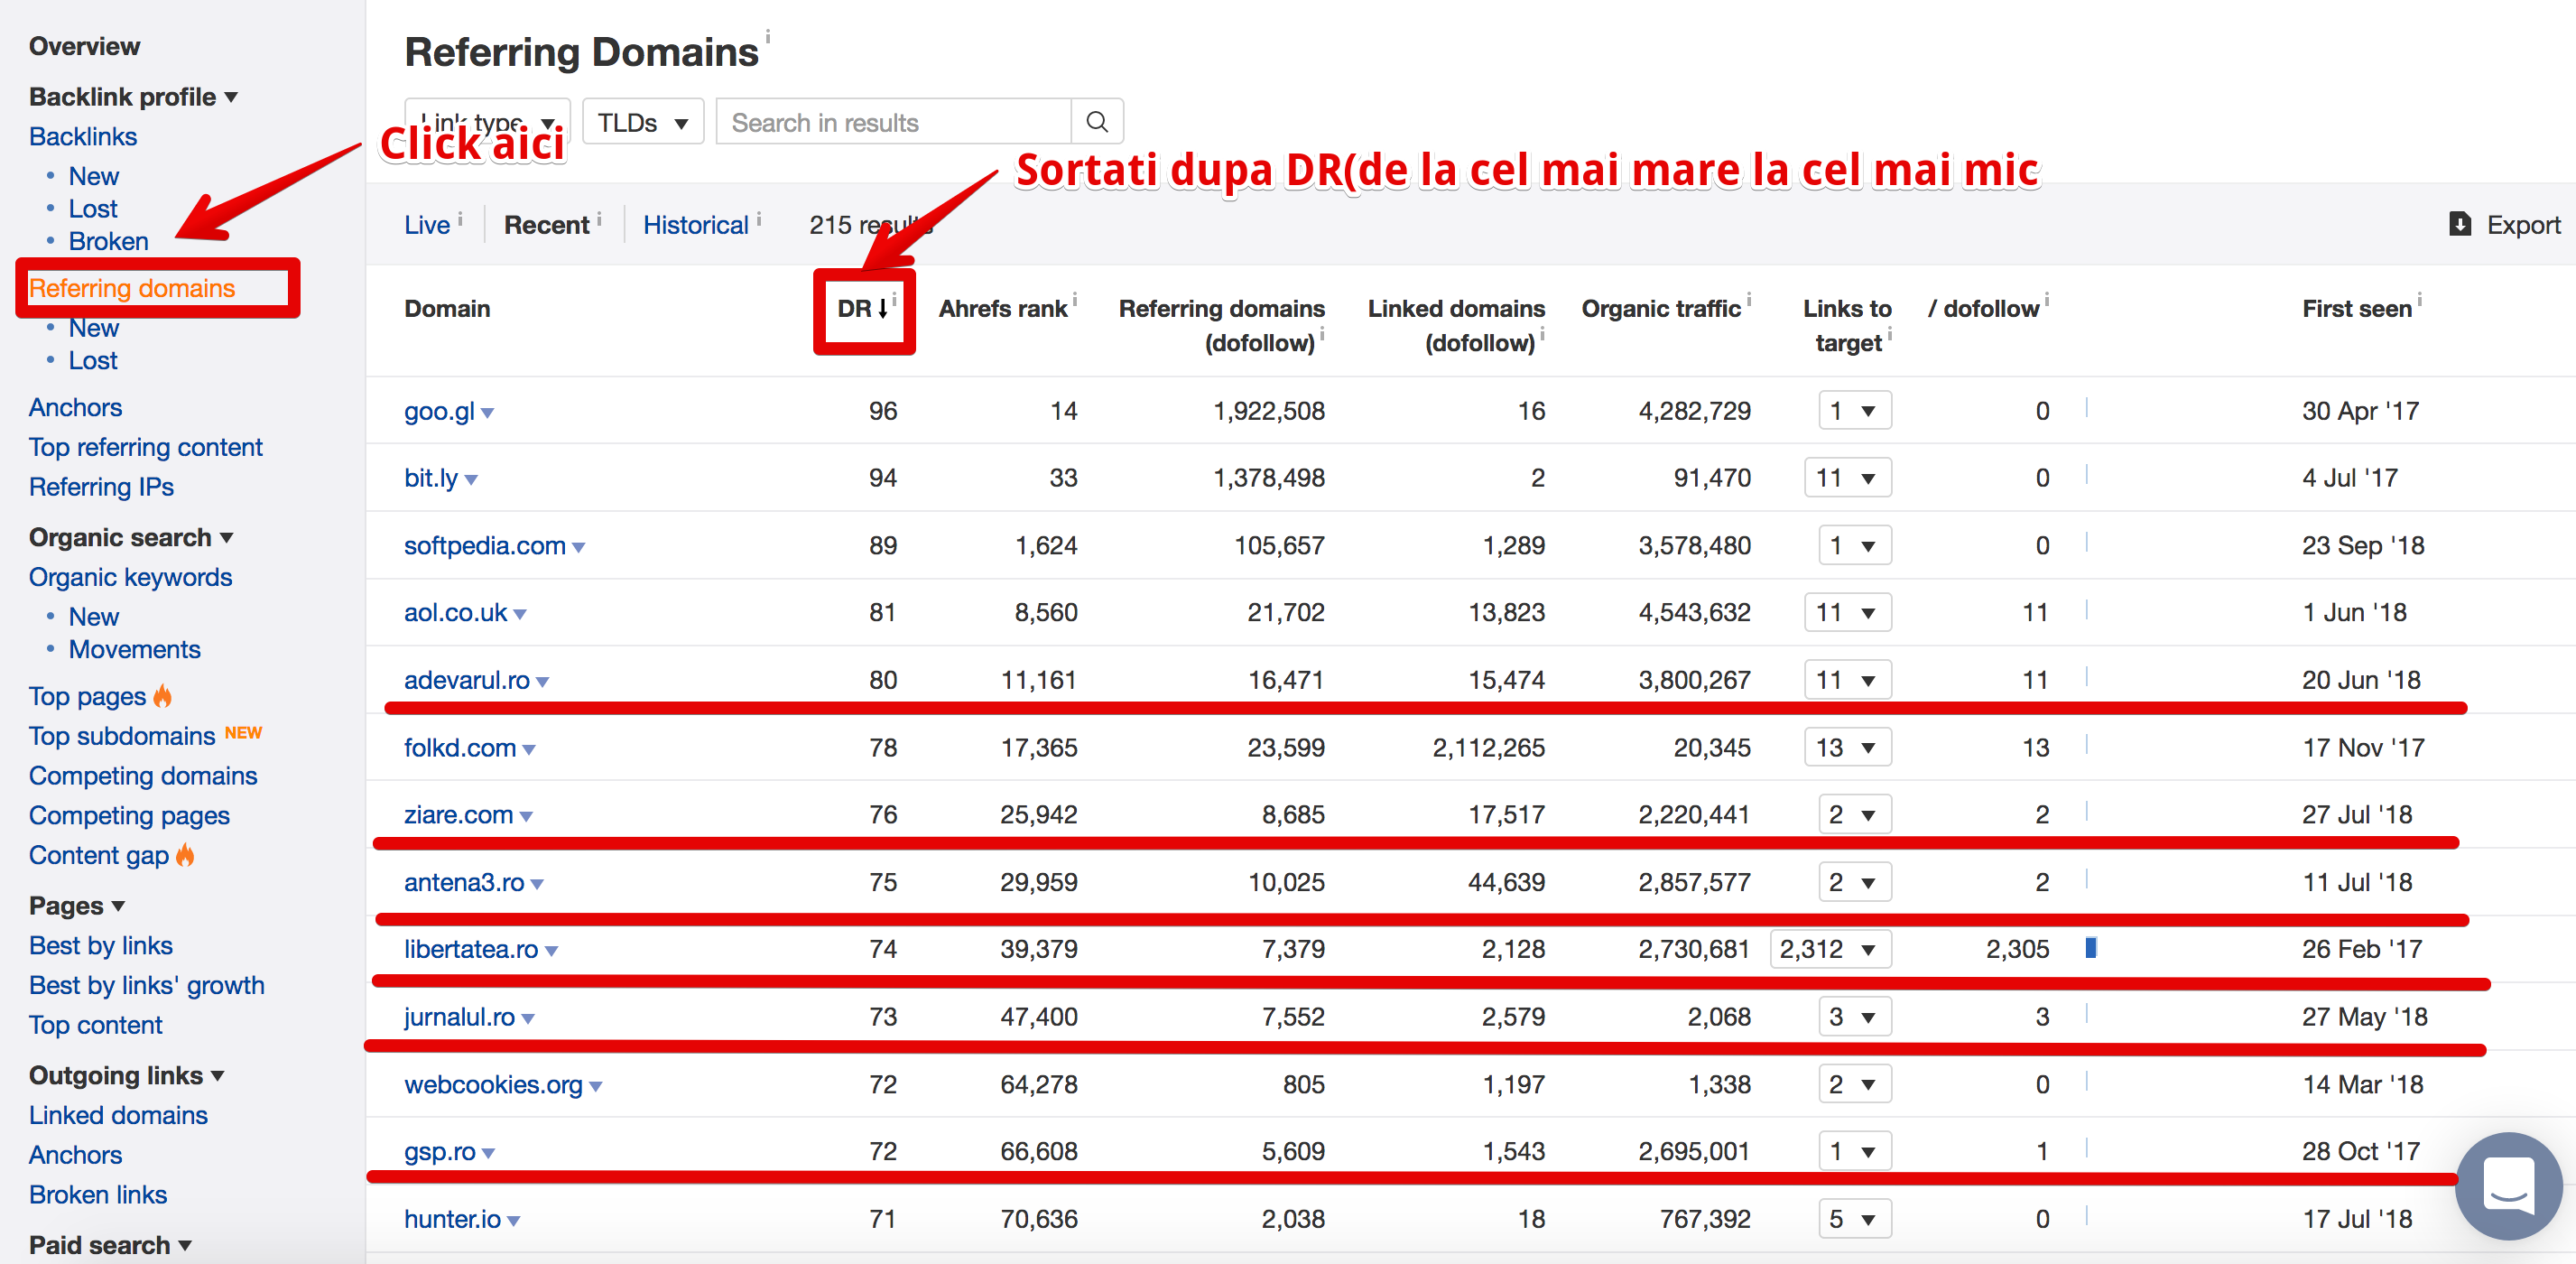Open the chat support bubble icon
This screenshot has width=2576, height=1264.
pos(2508,1185)
